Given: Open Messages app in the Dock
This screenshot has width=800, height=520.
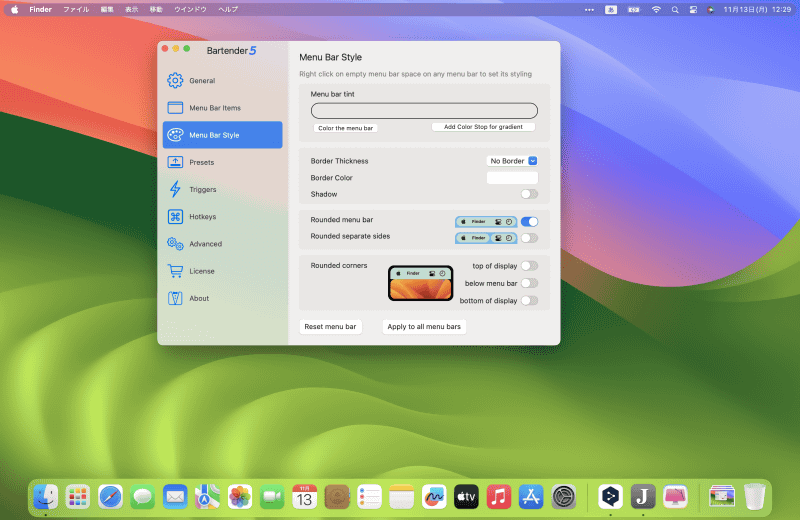Looking at the screenshot, I should [x=142, y=497].
